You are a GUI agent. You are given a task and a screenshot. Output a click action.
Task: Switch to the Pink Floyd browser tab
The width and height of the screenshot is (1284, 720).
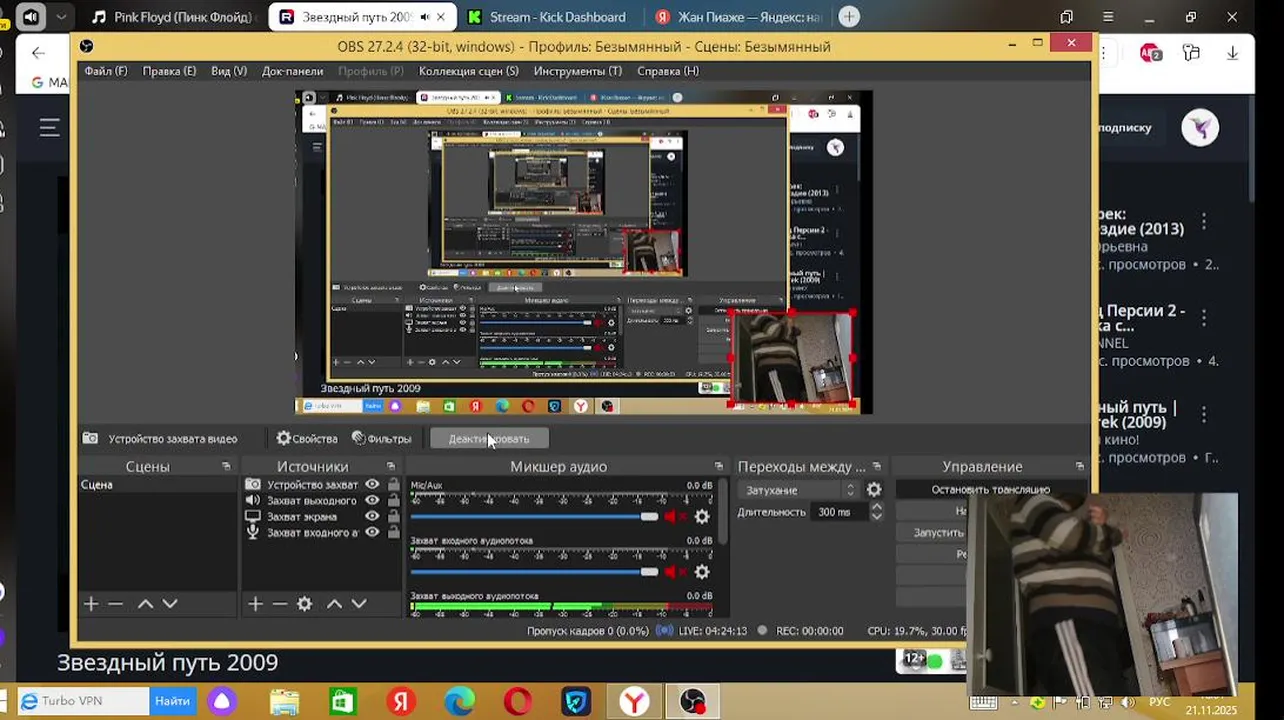[172, 16]
